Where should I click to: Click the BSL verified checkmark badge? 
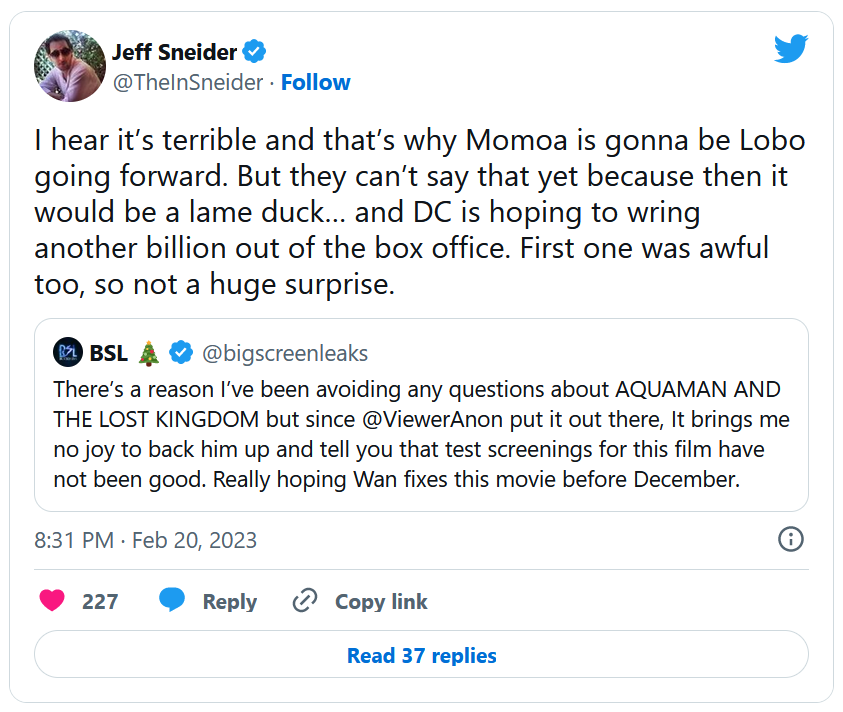point(181,353)
